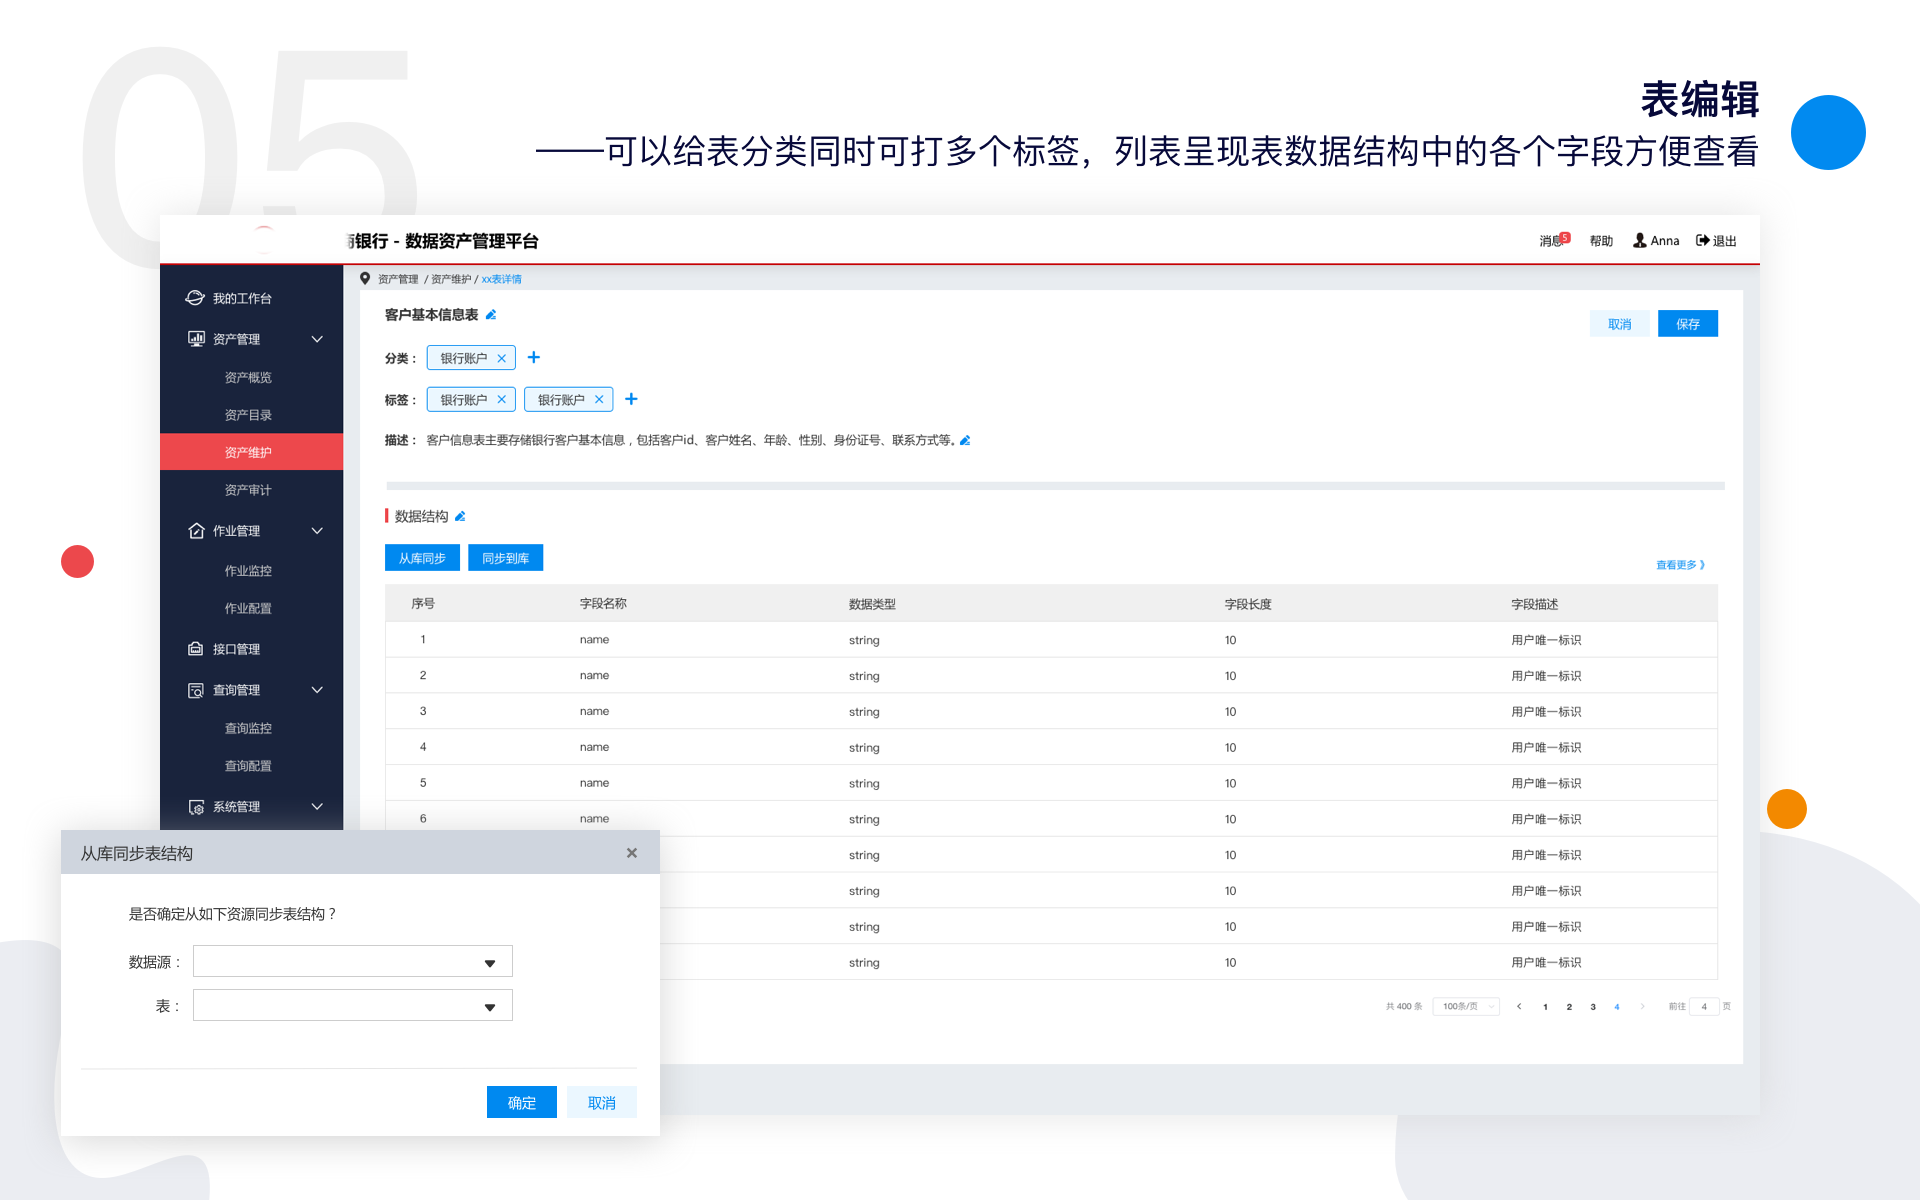The height and width of the screenshot is (1200, 1920).
Task: Click the edit pencil next to 客户基本信息表
Action: (x=491, y=315)
